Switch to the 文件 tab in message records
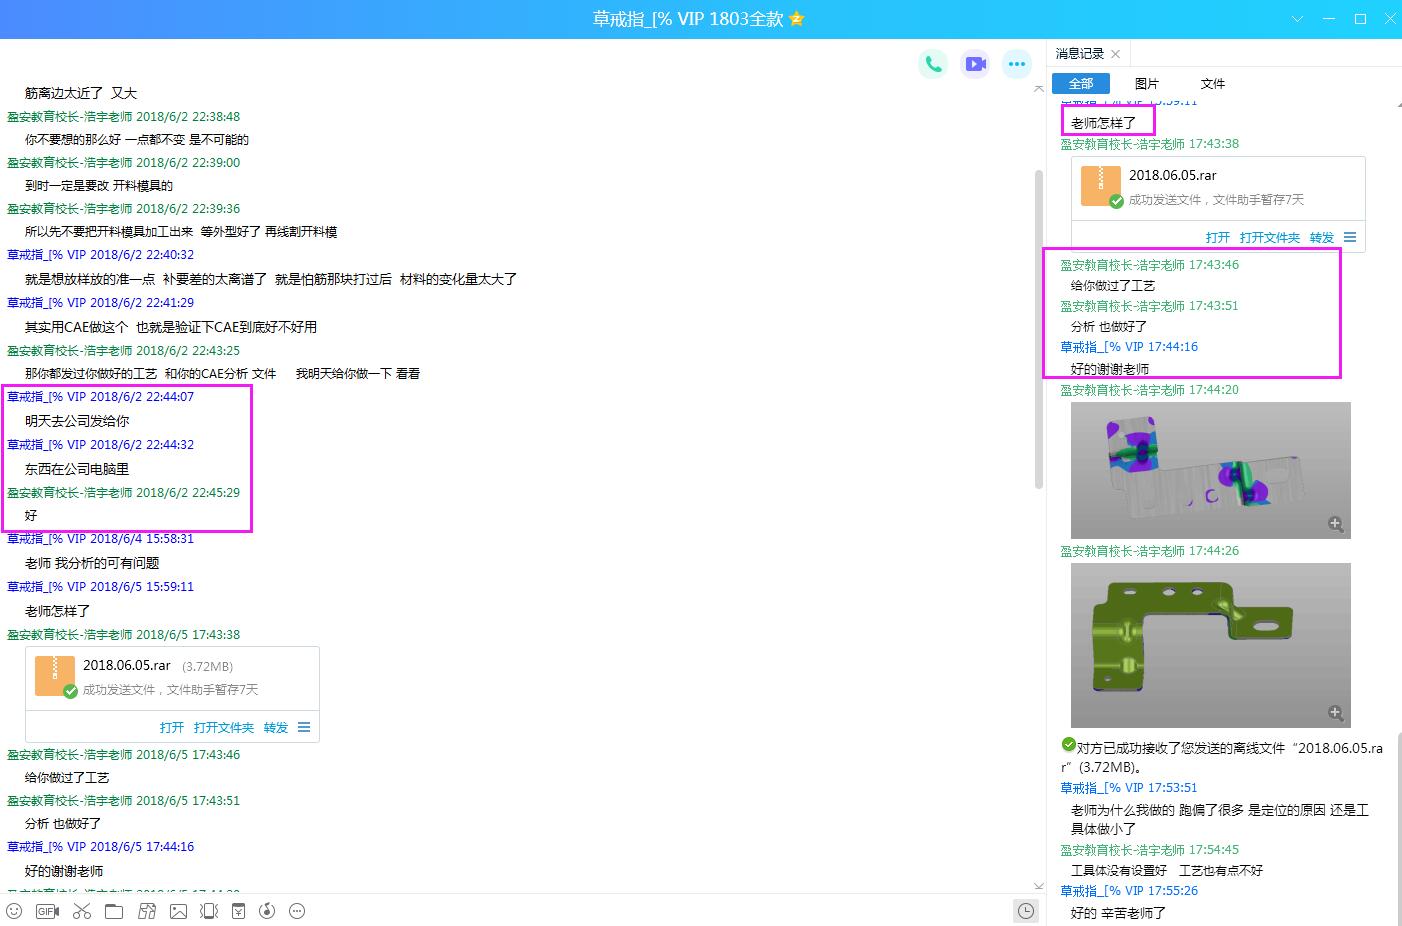The height and width of the screenshot is (926, 1402). 1211,83
